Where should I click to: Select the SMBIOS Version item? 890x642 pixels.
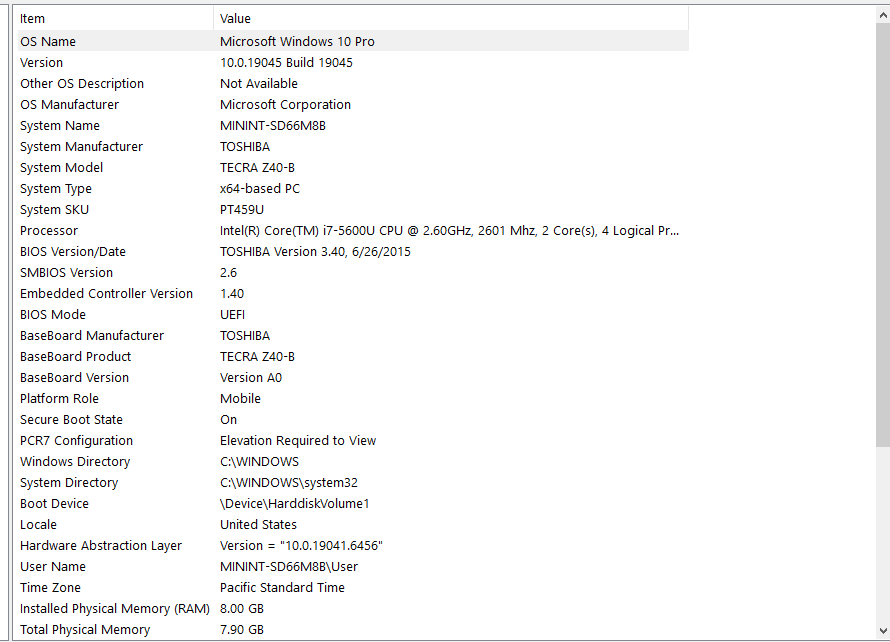pyautogui.click(x=66, y=272)
